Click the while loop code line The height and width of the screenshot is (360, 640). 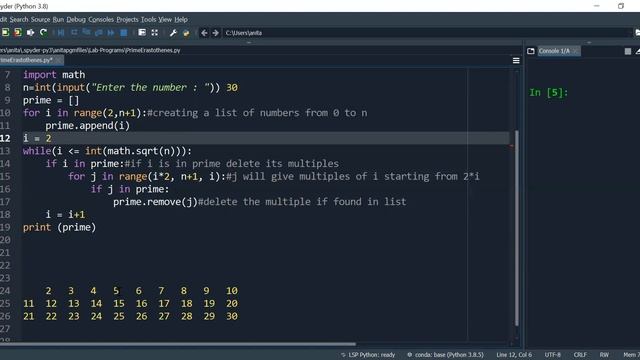coord(107,151)
